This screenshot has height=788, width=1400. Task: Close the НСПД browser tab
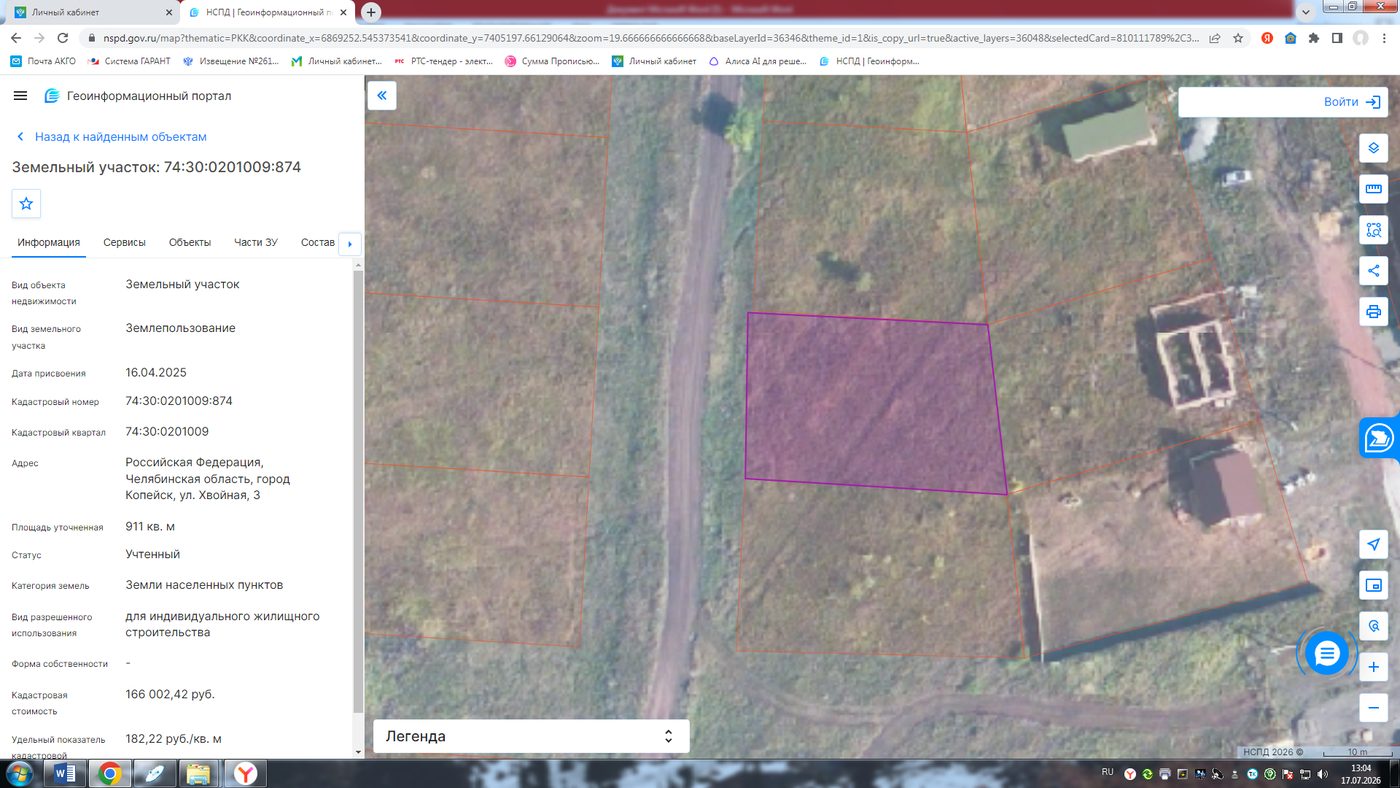(341, 12)
